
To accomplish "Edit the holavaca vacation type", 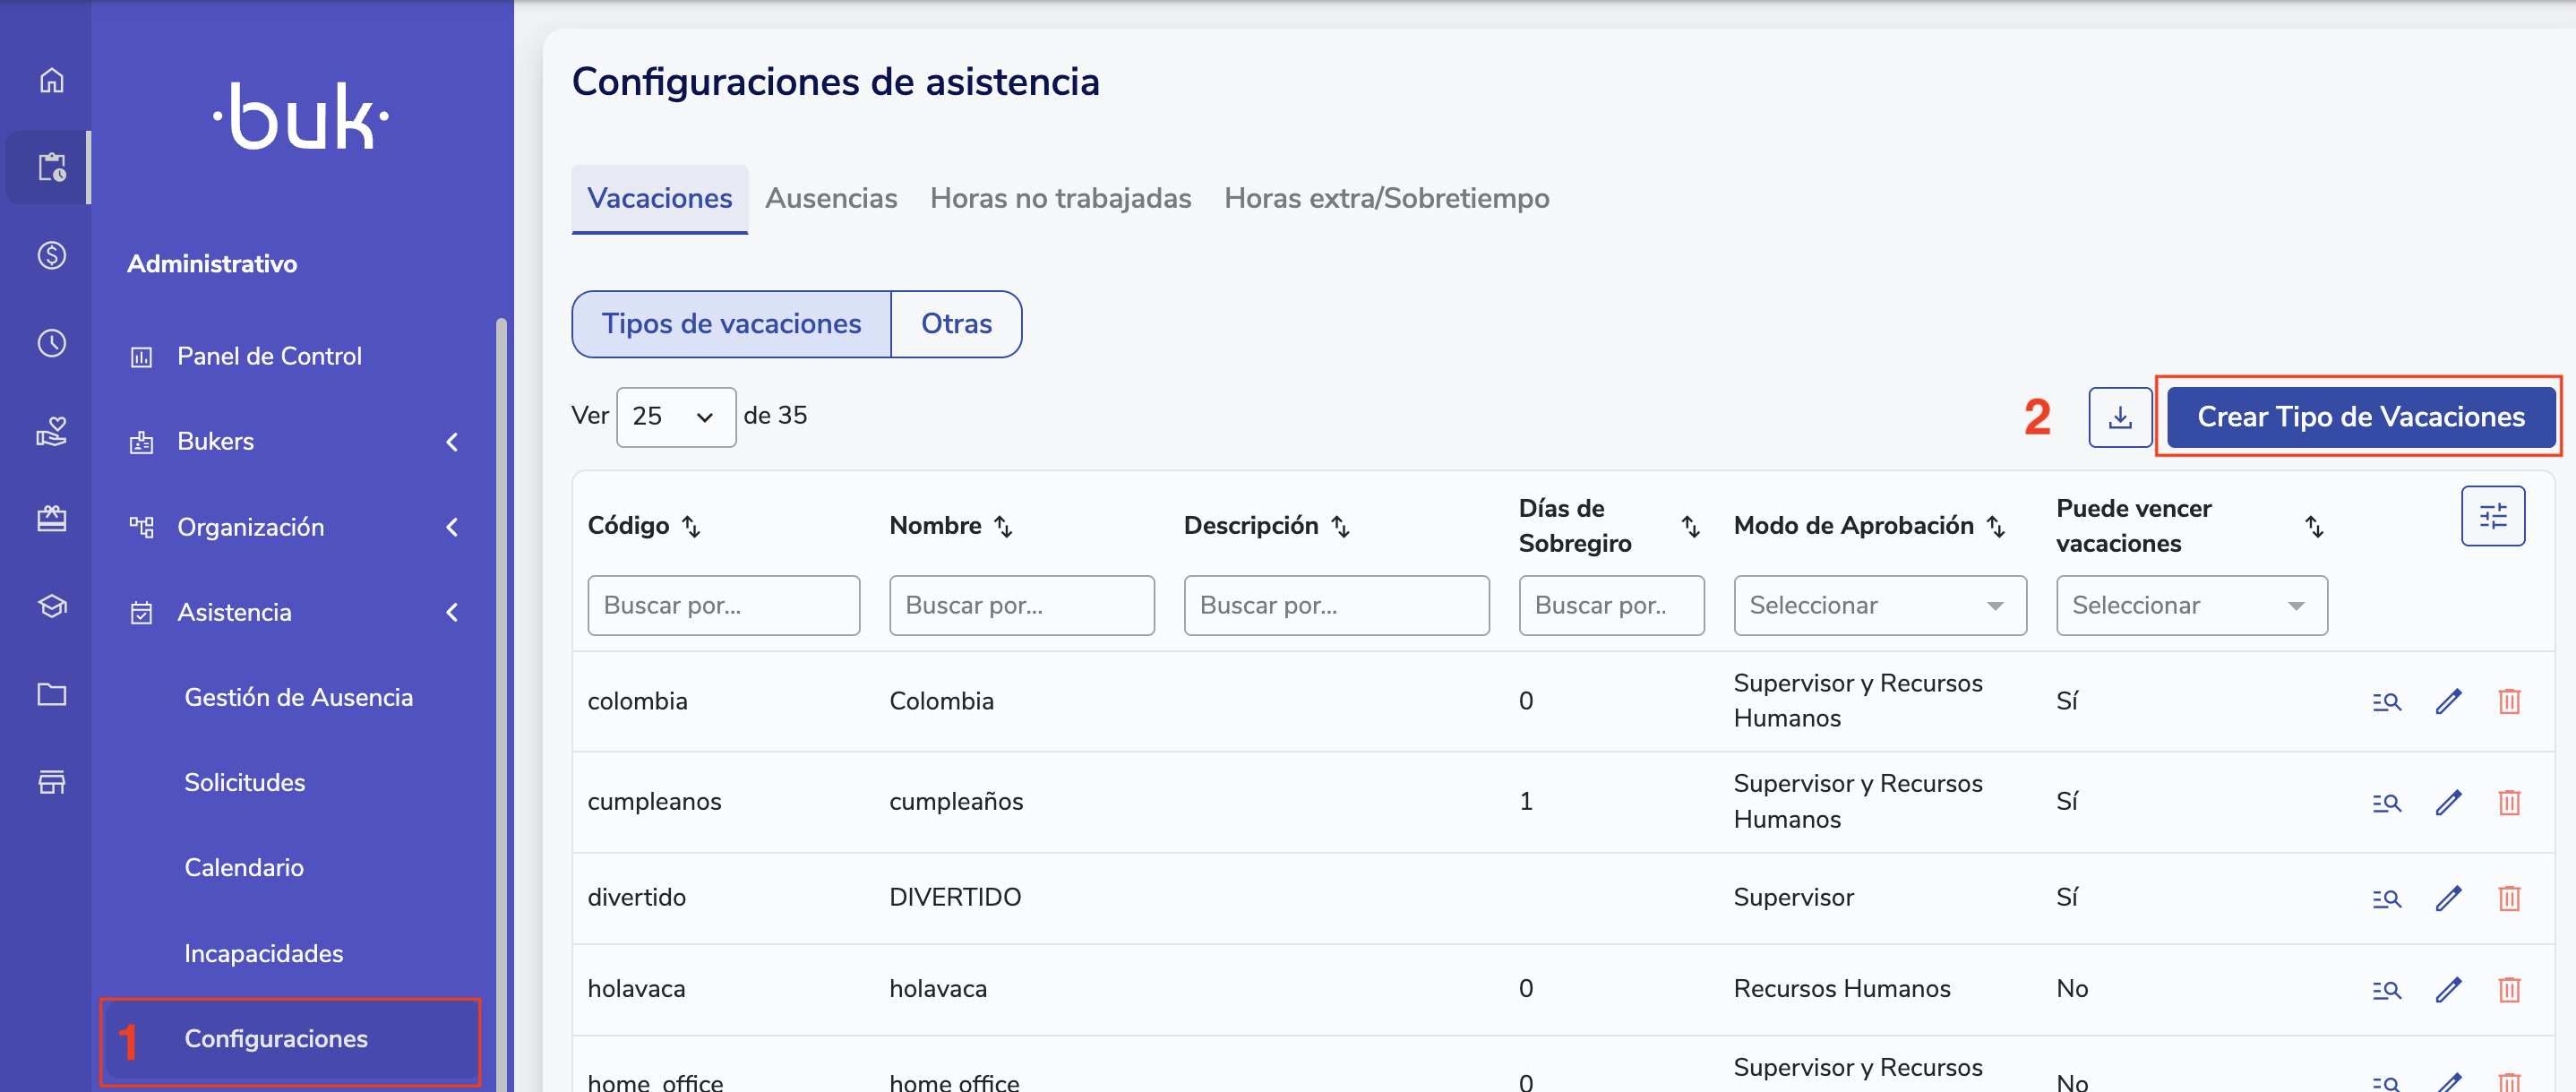I will 2448,990.
